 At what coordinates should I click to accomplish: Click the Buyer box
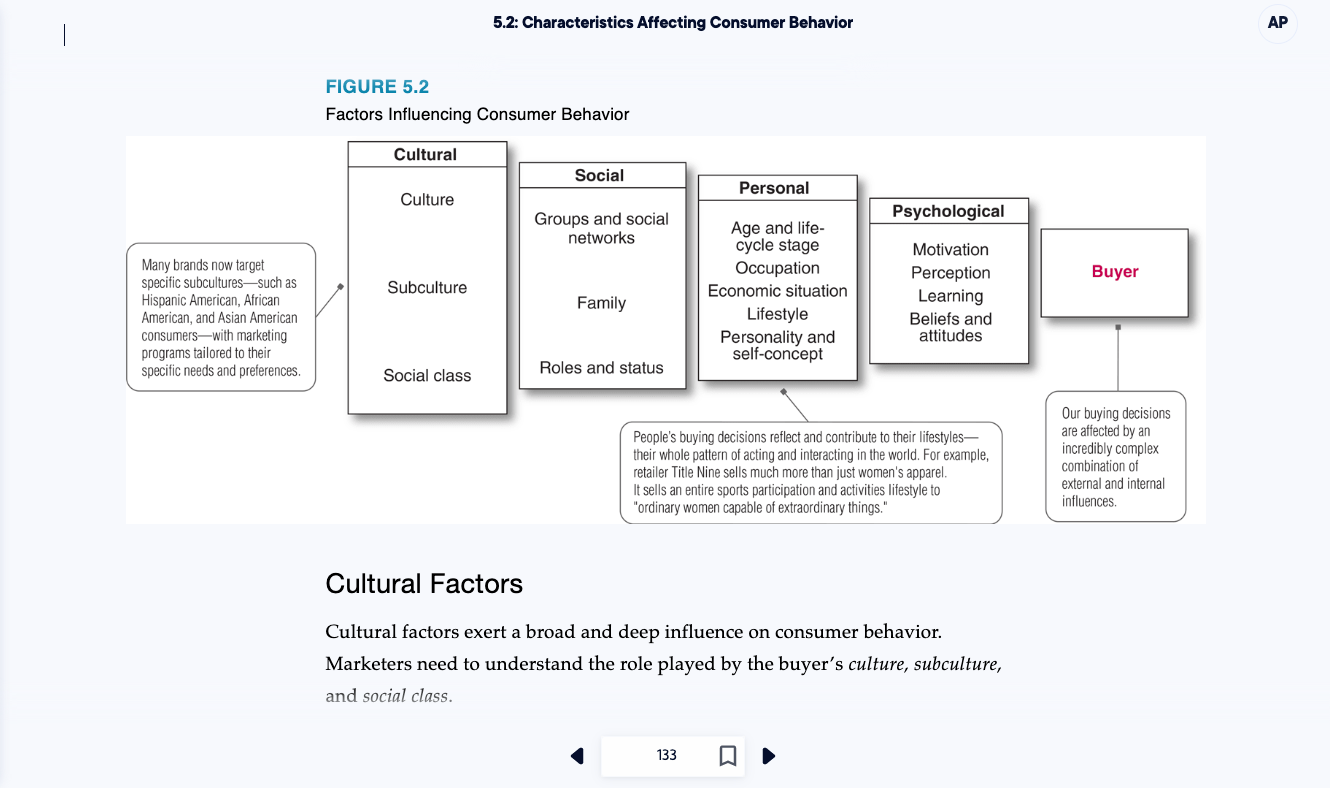tap(1114, 272)
